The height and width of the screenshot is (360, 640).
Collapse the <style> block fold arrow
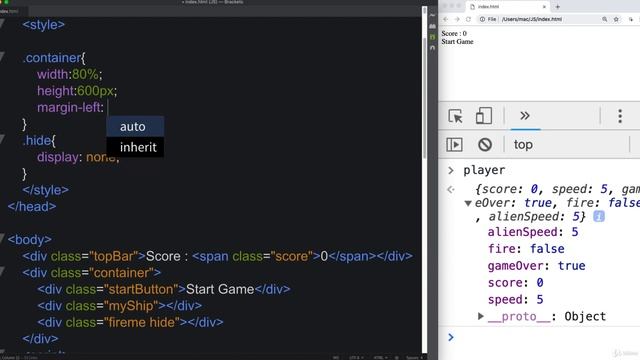(x=2, y=23)
